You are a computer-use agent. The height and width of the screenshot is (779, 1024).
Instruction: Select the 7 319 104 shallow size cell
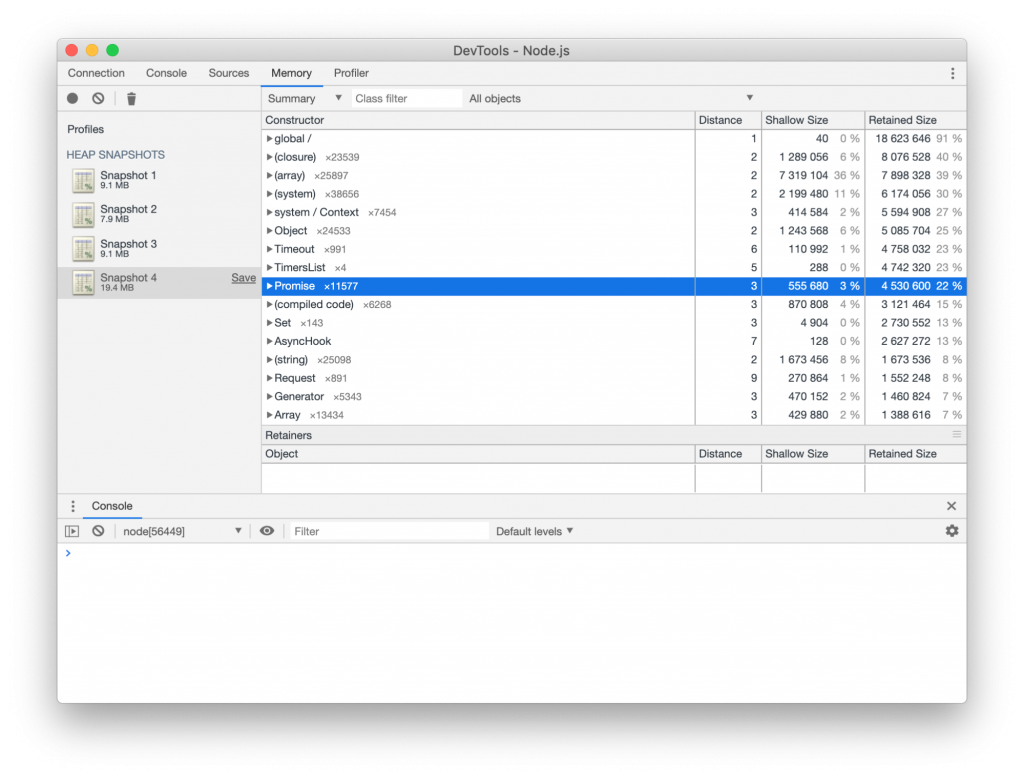click(x=813, y=176)
